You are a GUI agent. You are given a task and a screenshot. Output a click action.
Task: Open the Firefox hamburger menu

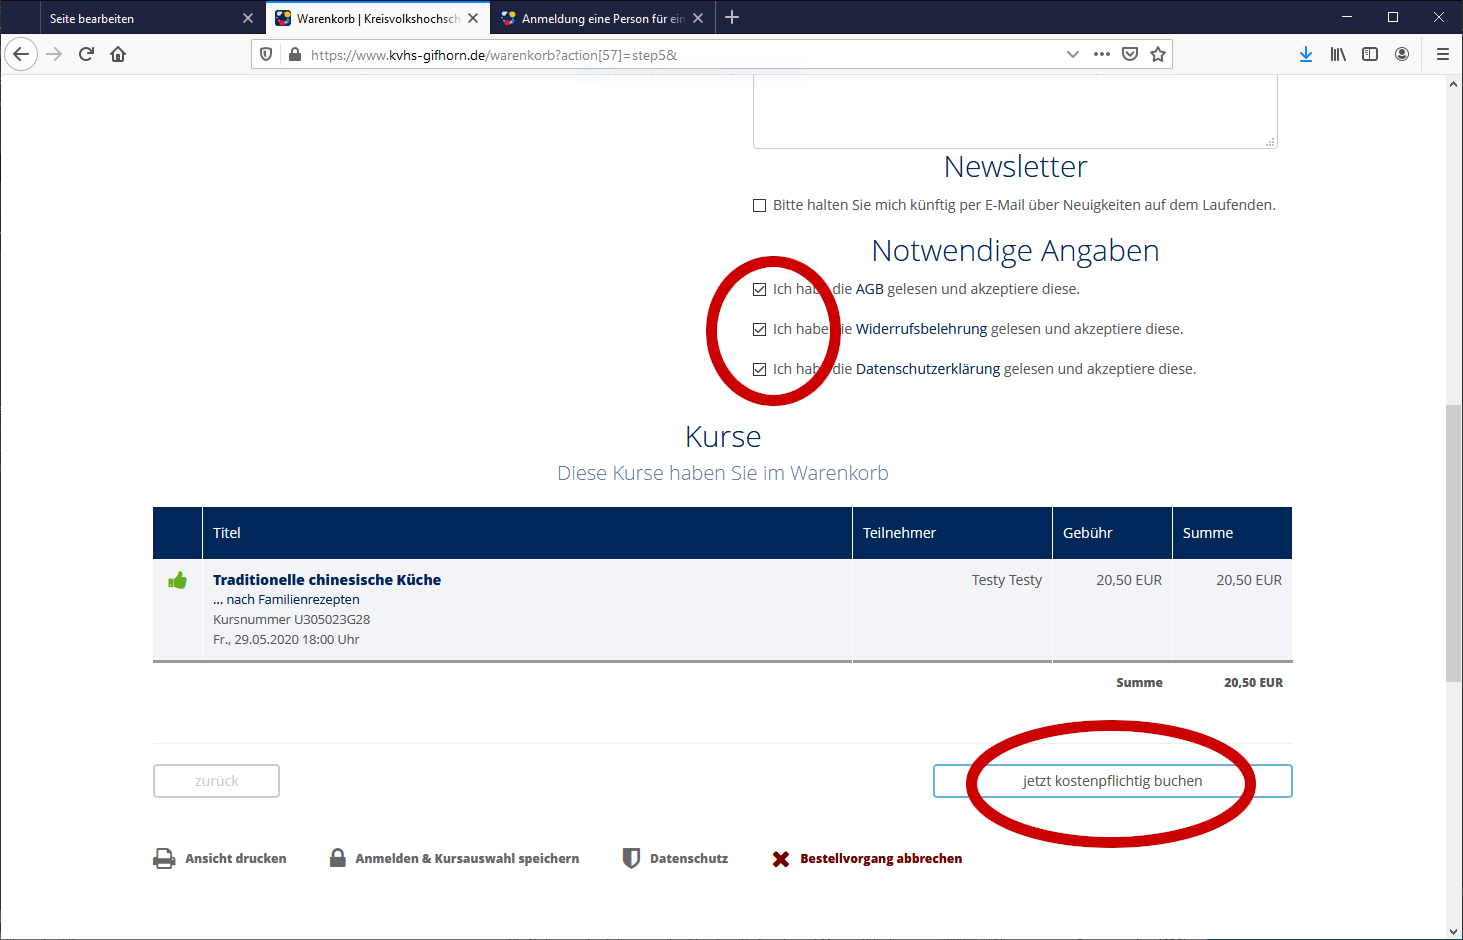click(x=1442, y=54)
